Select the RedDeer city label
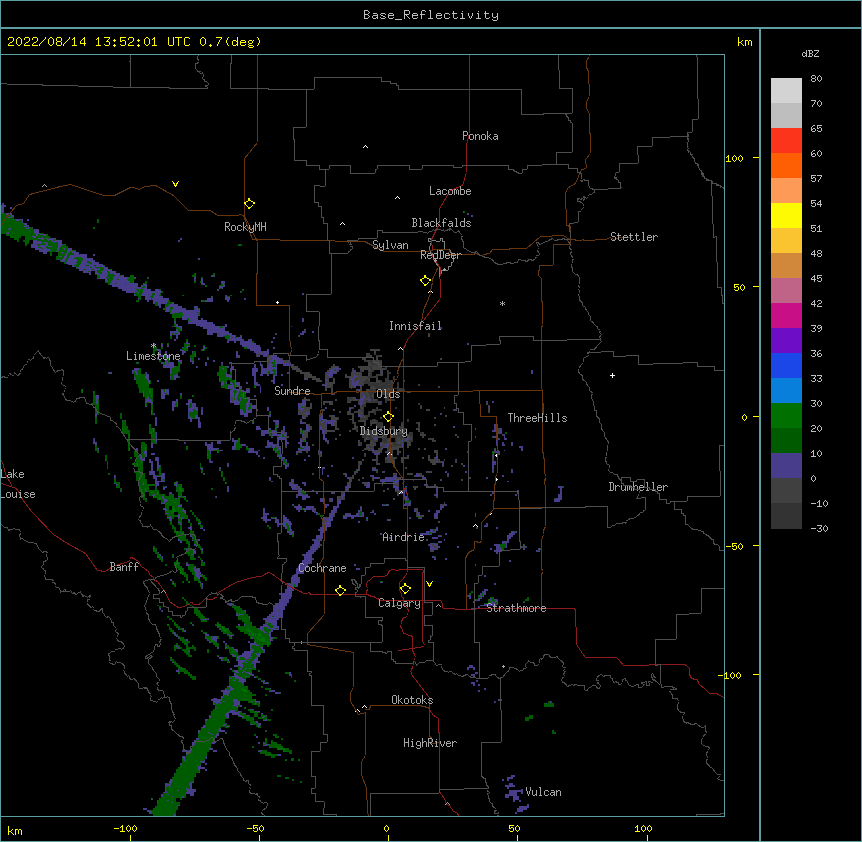The width and height of the screenshot is (862, 842). (440, 255)
